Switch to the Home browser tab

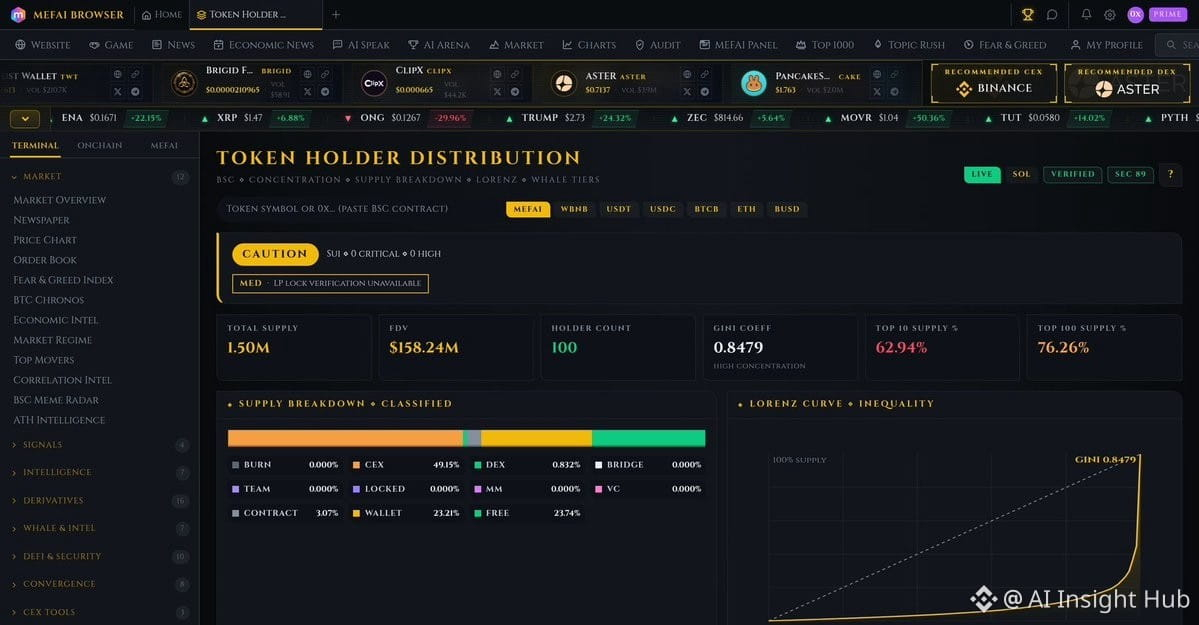click(162, 15)
